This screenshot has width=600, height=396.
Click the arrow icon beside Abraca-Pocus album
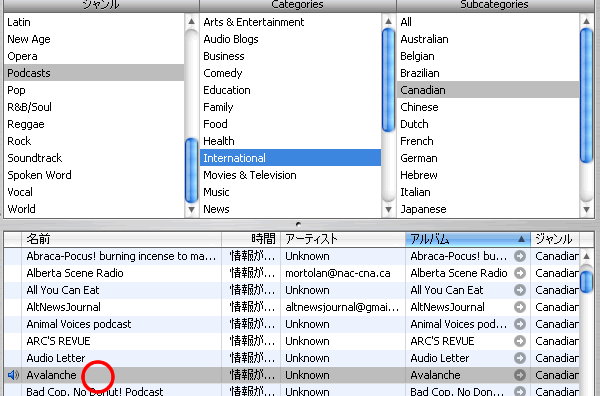tap(520, 256)
